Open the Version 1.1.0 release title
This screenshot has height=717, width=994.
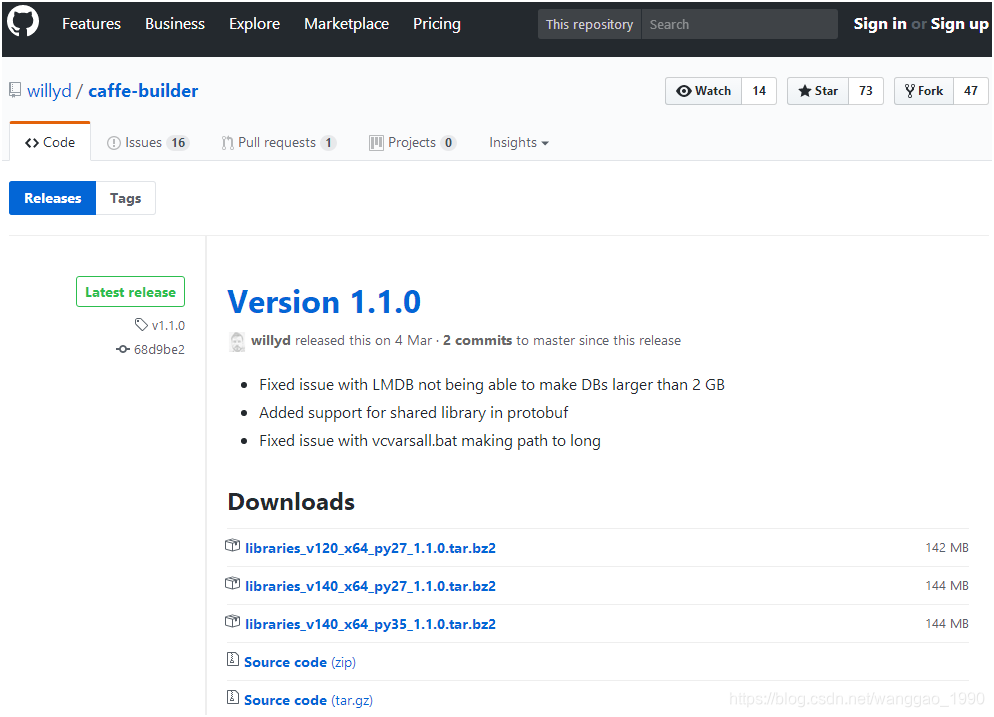324,302
